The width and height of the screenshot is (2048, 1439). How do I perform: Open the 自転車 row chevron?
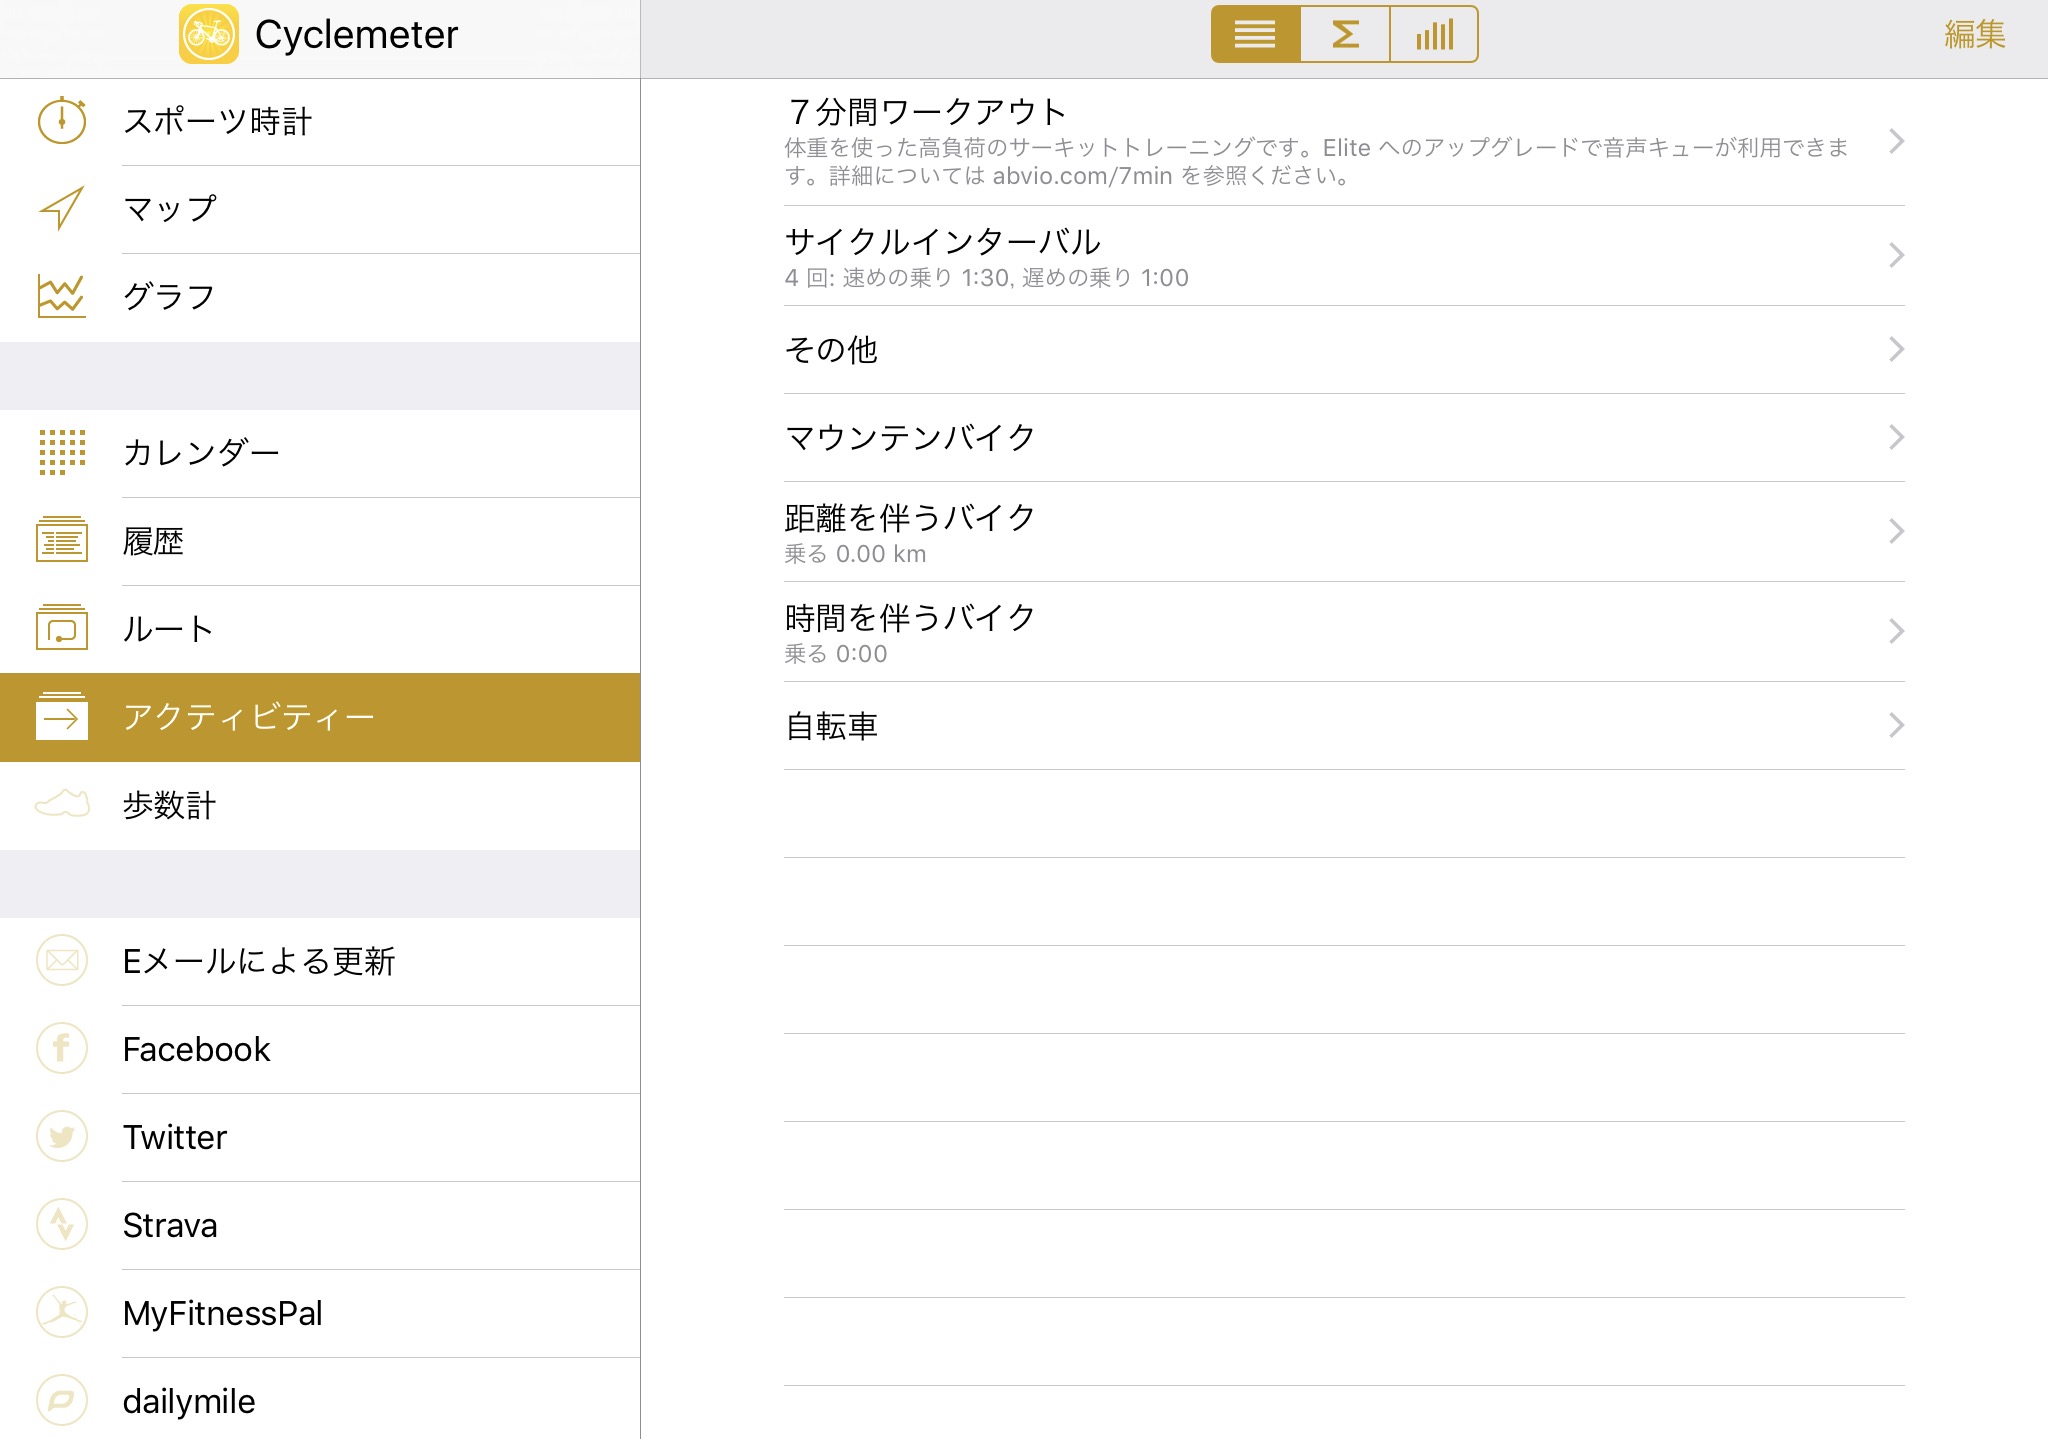(1895, 725)
